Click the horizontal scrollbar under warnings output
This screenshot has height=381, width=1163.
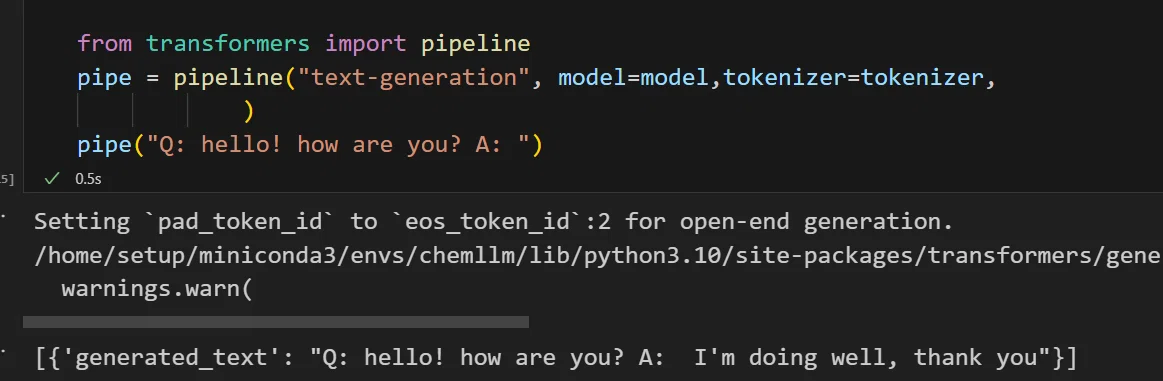coord(276,322)
